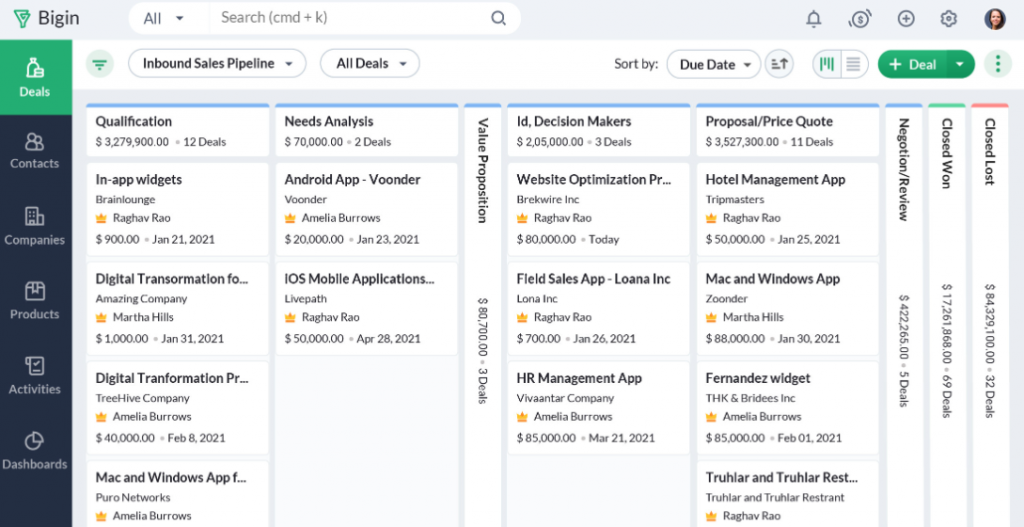Toggle the sort order ascending/descending button
This screenshot has width=1024, height=527.
(x=779, y=64)
